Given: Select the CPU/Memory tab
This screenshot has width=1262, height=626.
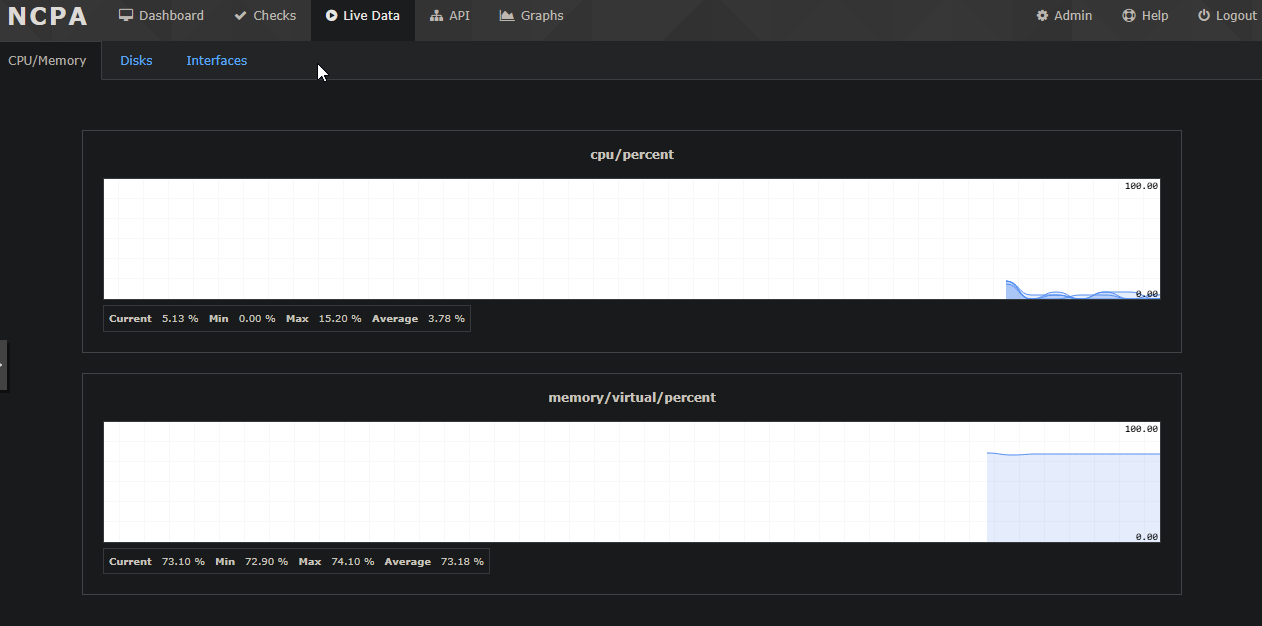Looking at the screenshot, I should pos(47,61).
